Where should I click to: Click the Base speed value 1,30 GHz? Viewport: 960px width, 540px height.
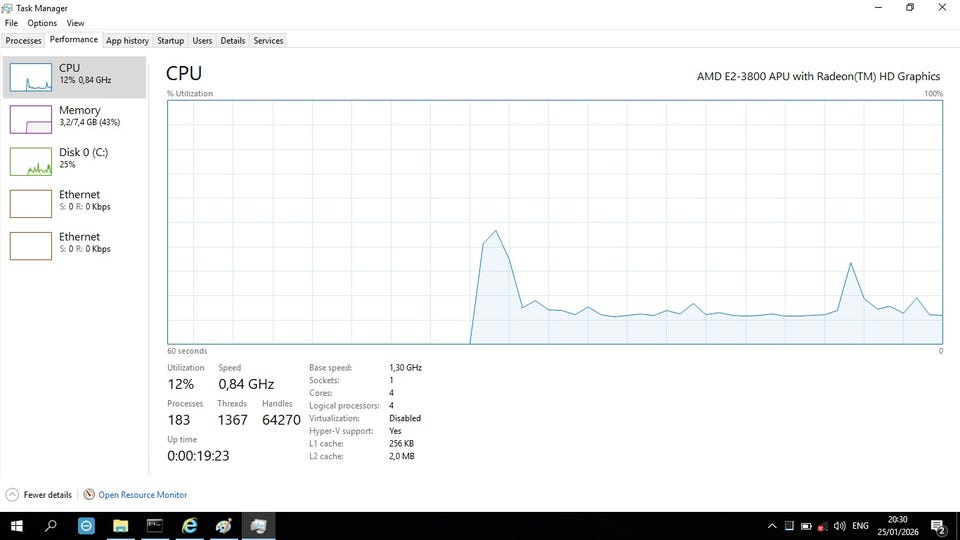click(x=405, y=368)
